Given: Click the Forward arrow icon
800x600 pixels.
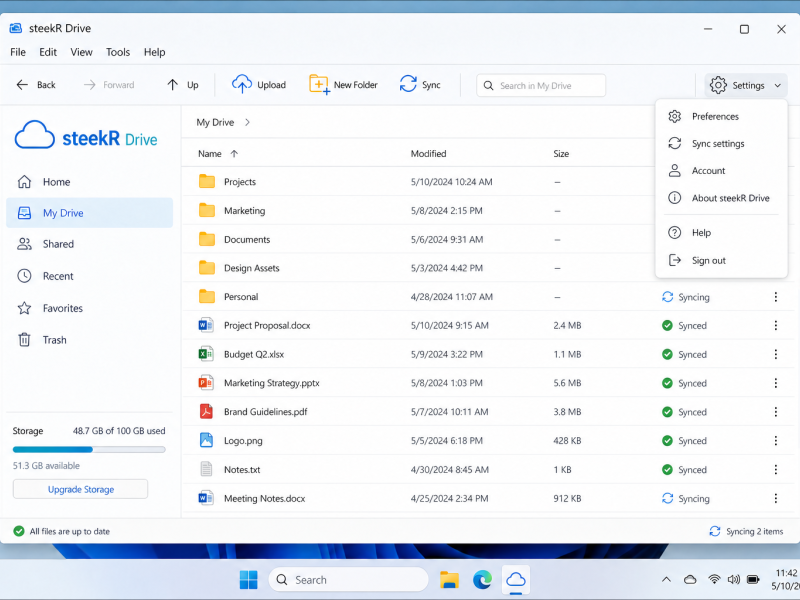Looking at the screenshot, I should pos(89,85).
